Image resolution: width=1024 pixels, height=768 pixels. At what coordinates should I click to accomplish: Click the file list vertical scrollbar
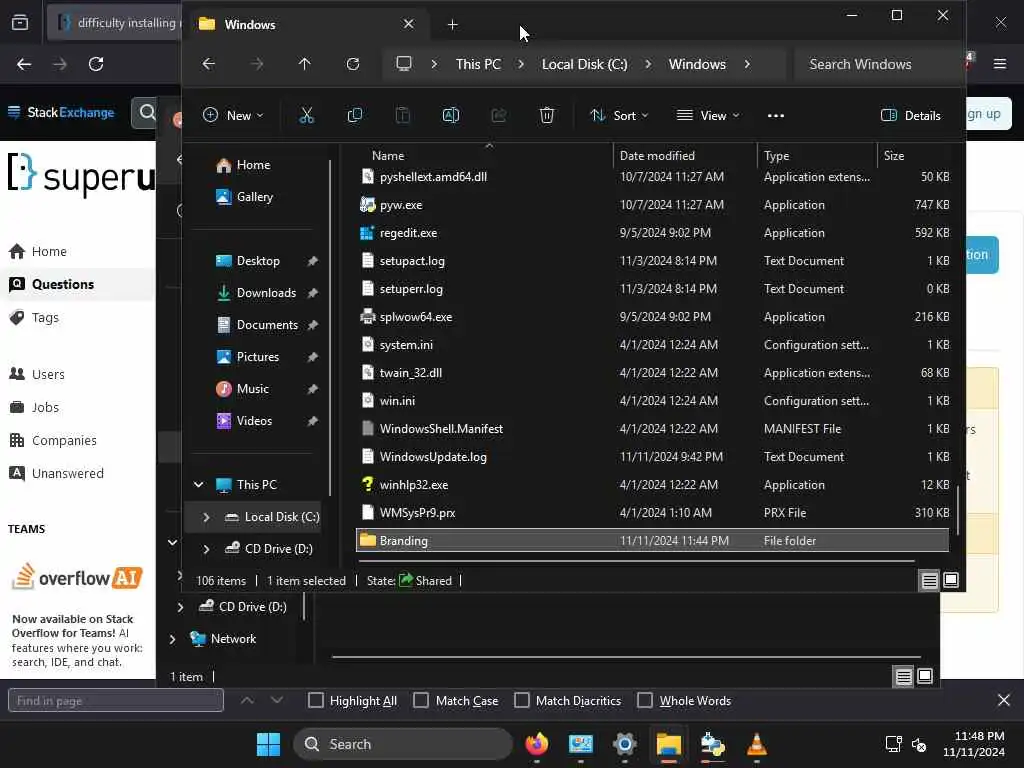point(958,510)
